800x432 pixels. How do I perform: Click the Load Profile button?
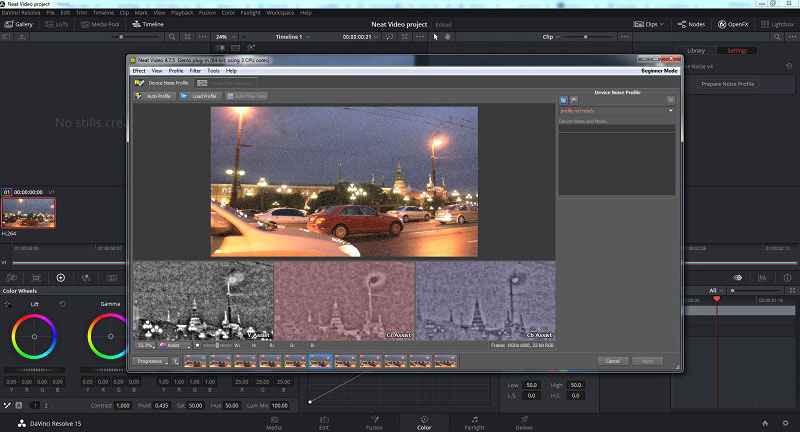[199, 96]
